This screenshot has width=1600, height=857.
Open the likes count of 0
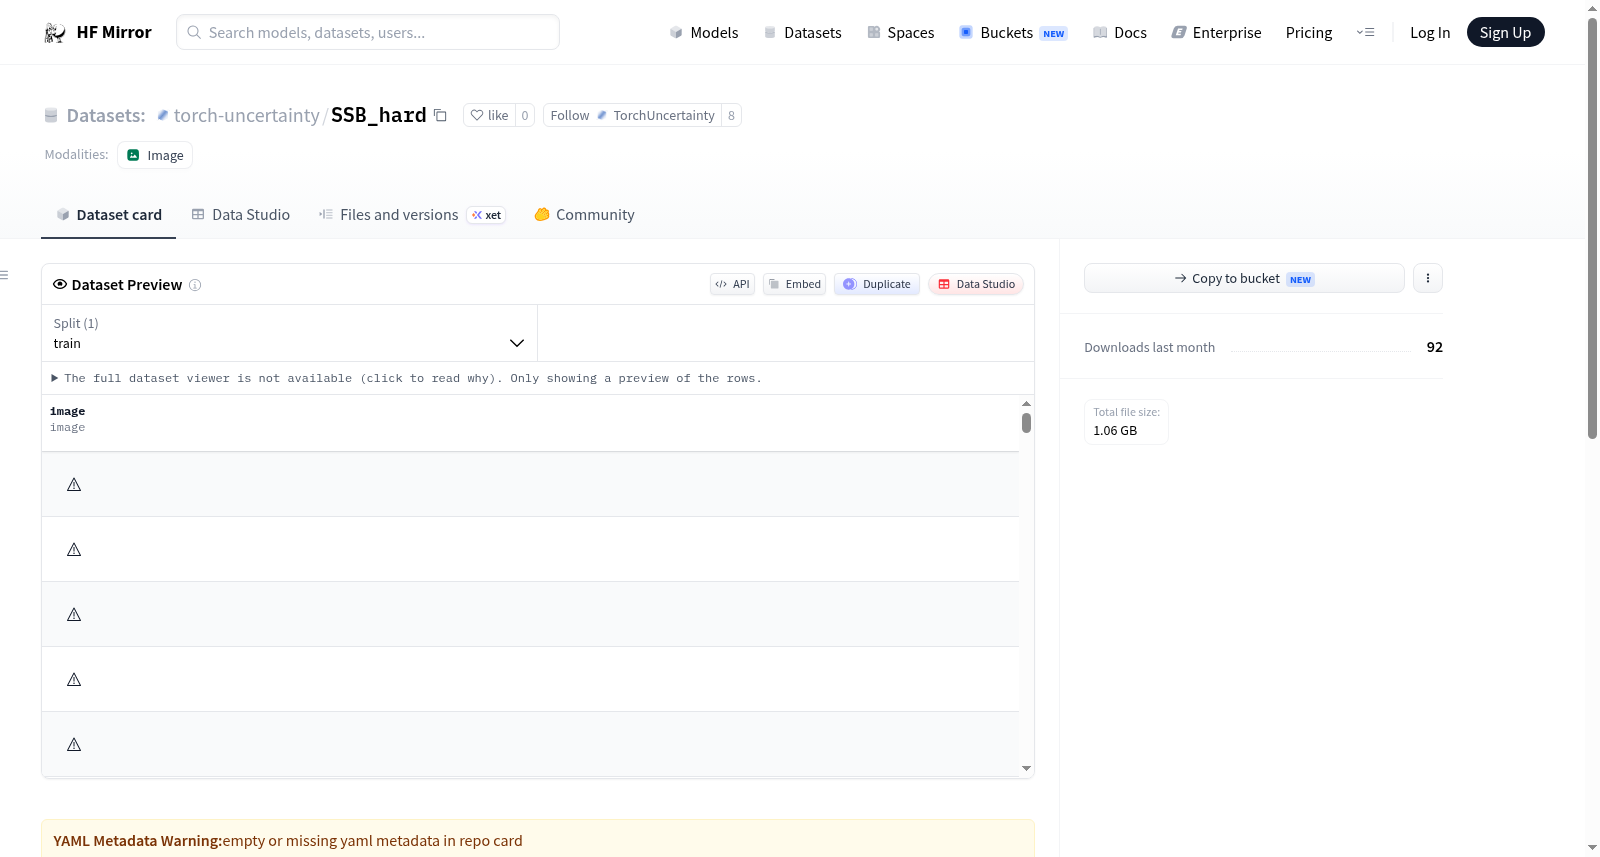(525, 115)
